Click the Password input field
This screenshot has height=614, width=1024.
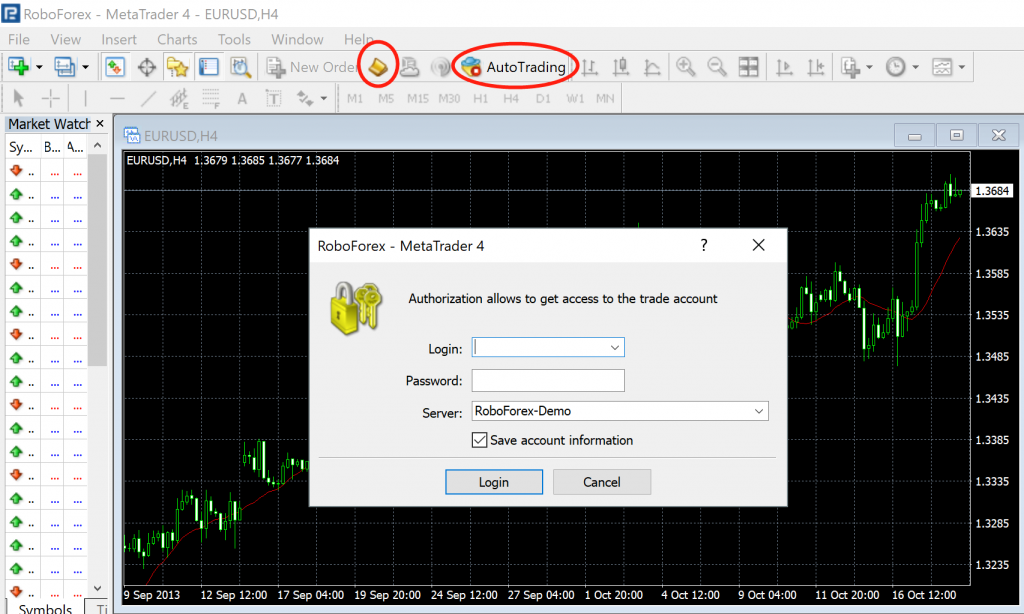pos(548,380)
